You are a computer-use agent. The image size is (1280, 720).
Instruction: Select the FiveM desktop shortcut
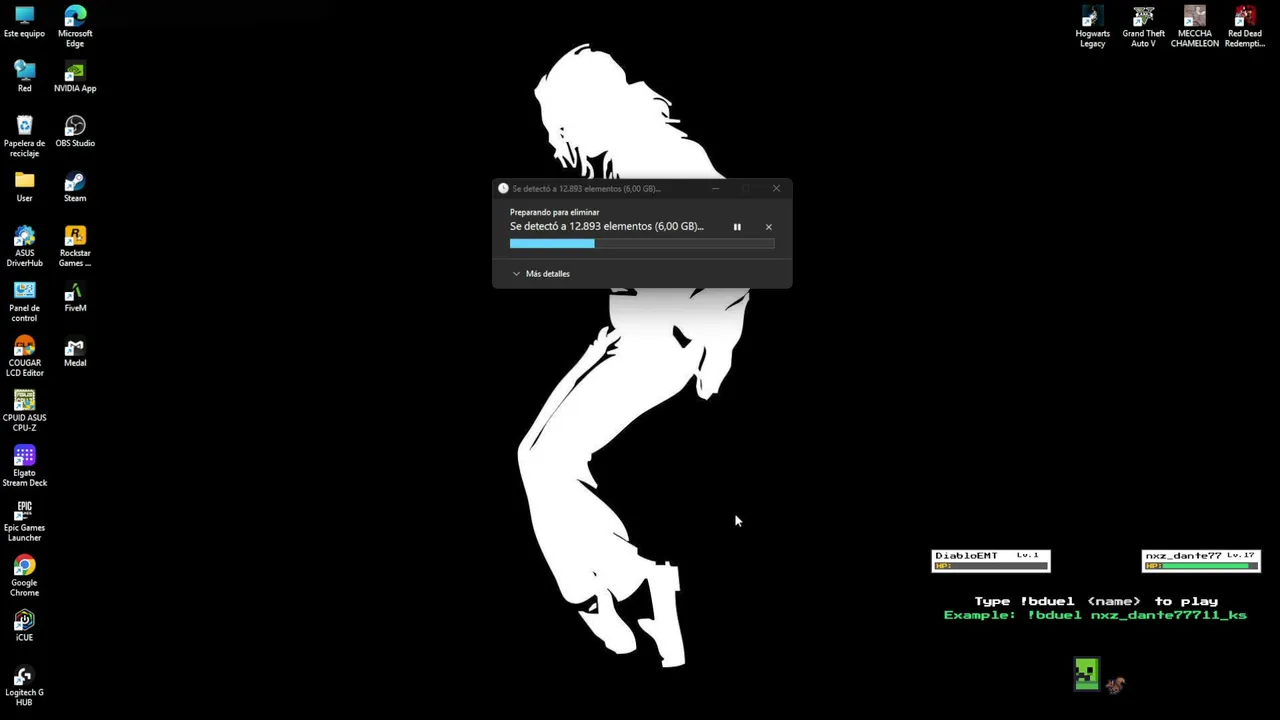tap(75, 296)
